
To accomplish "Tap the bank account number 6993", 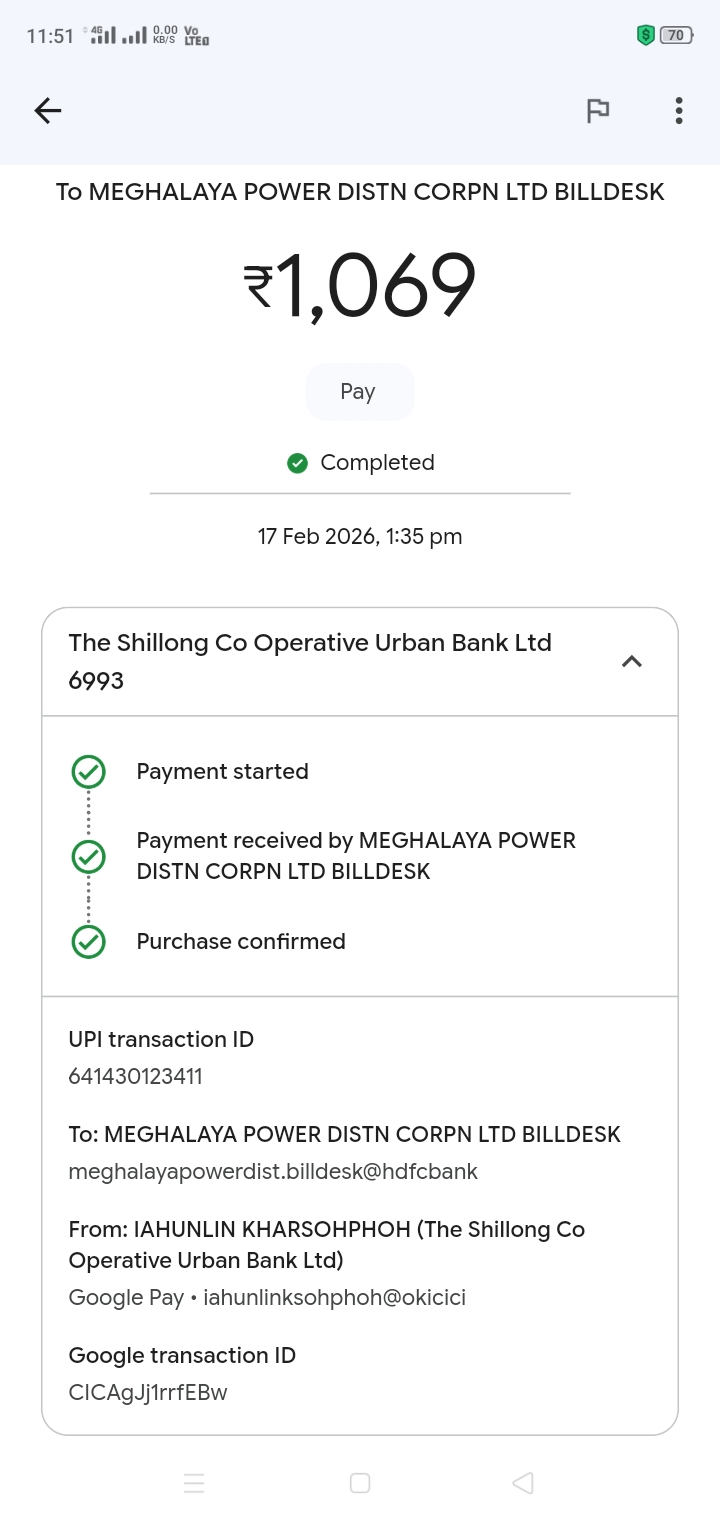I will point(96,681).
